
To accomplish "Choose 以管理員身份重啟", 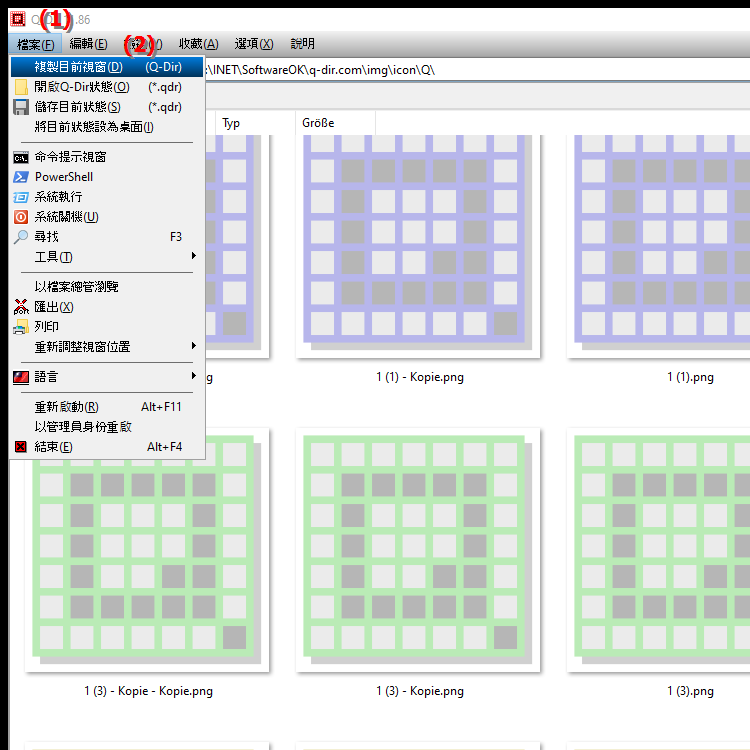I will pyautogui.click(x=107, y=427).
